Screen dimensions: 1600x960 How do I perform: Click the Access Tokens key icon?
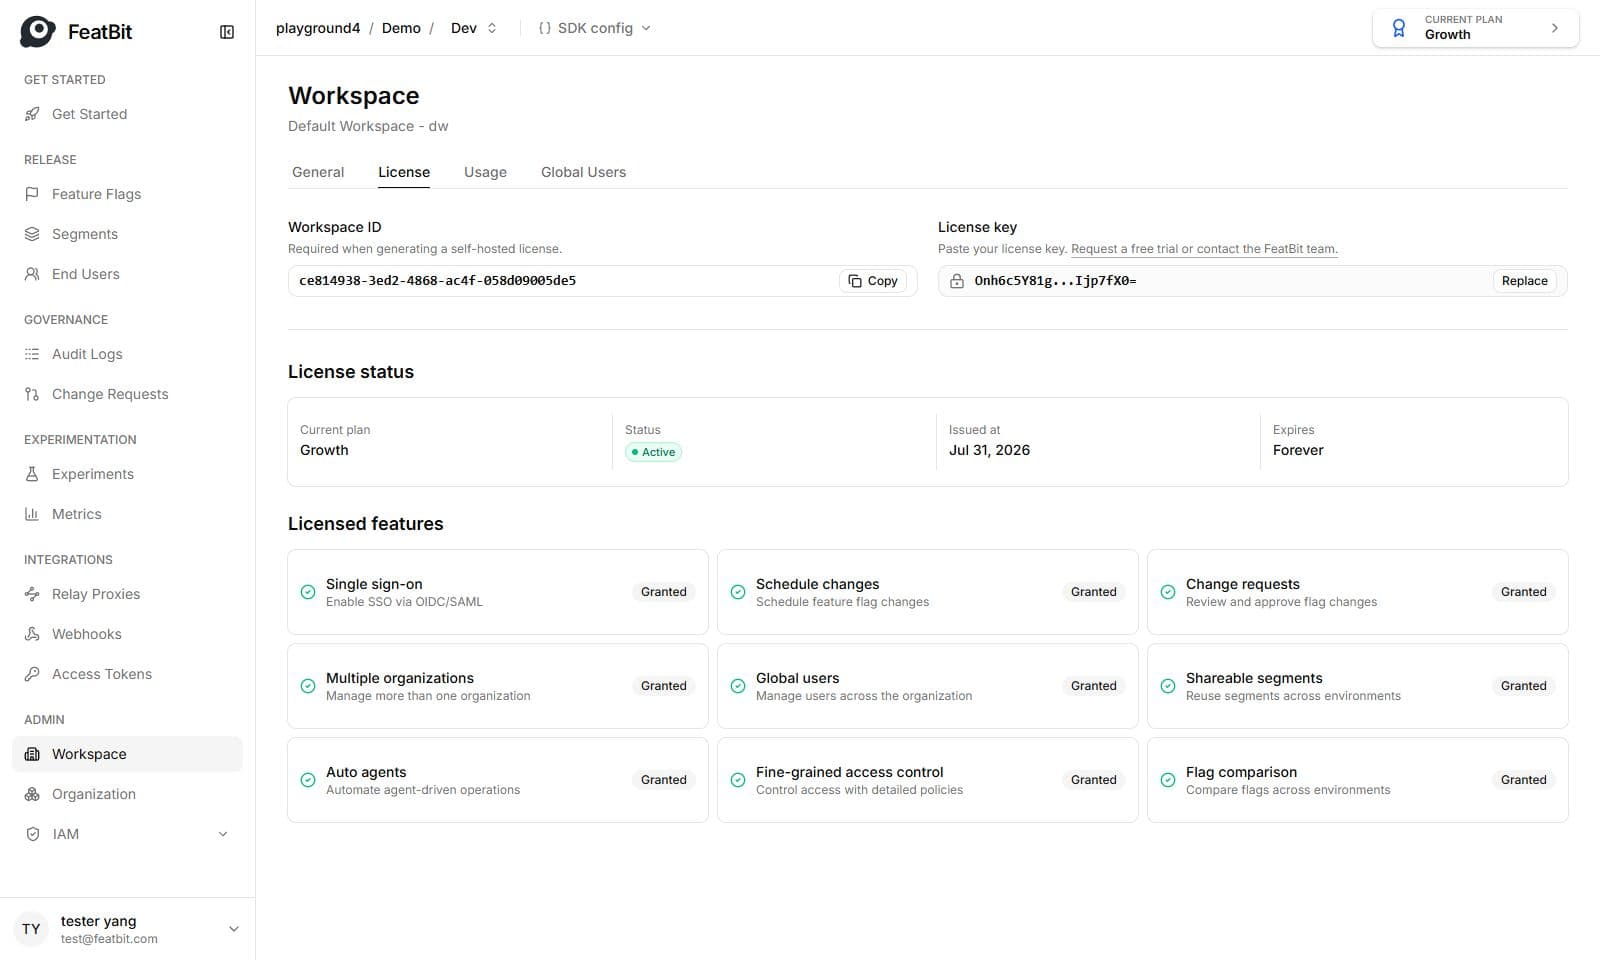(32, 674)
